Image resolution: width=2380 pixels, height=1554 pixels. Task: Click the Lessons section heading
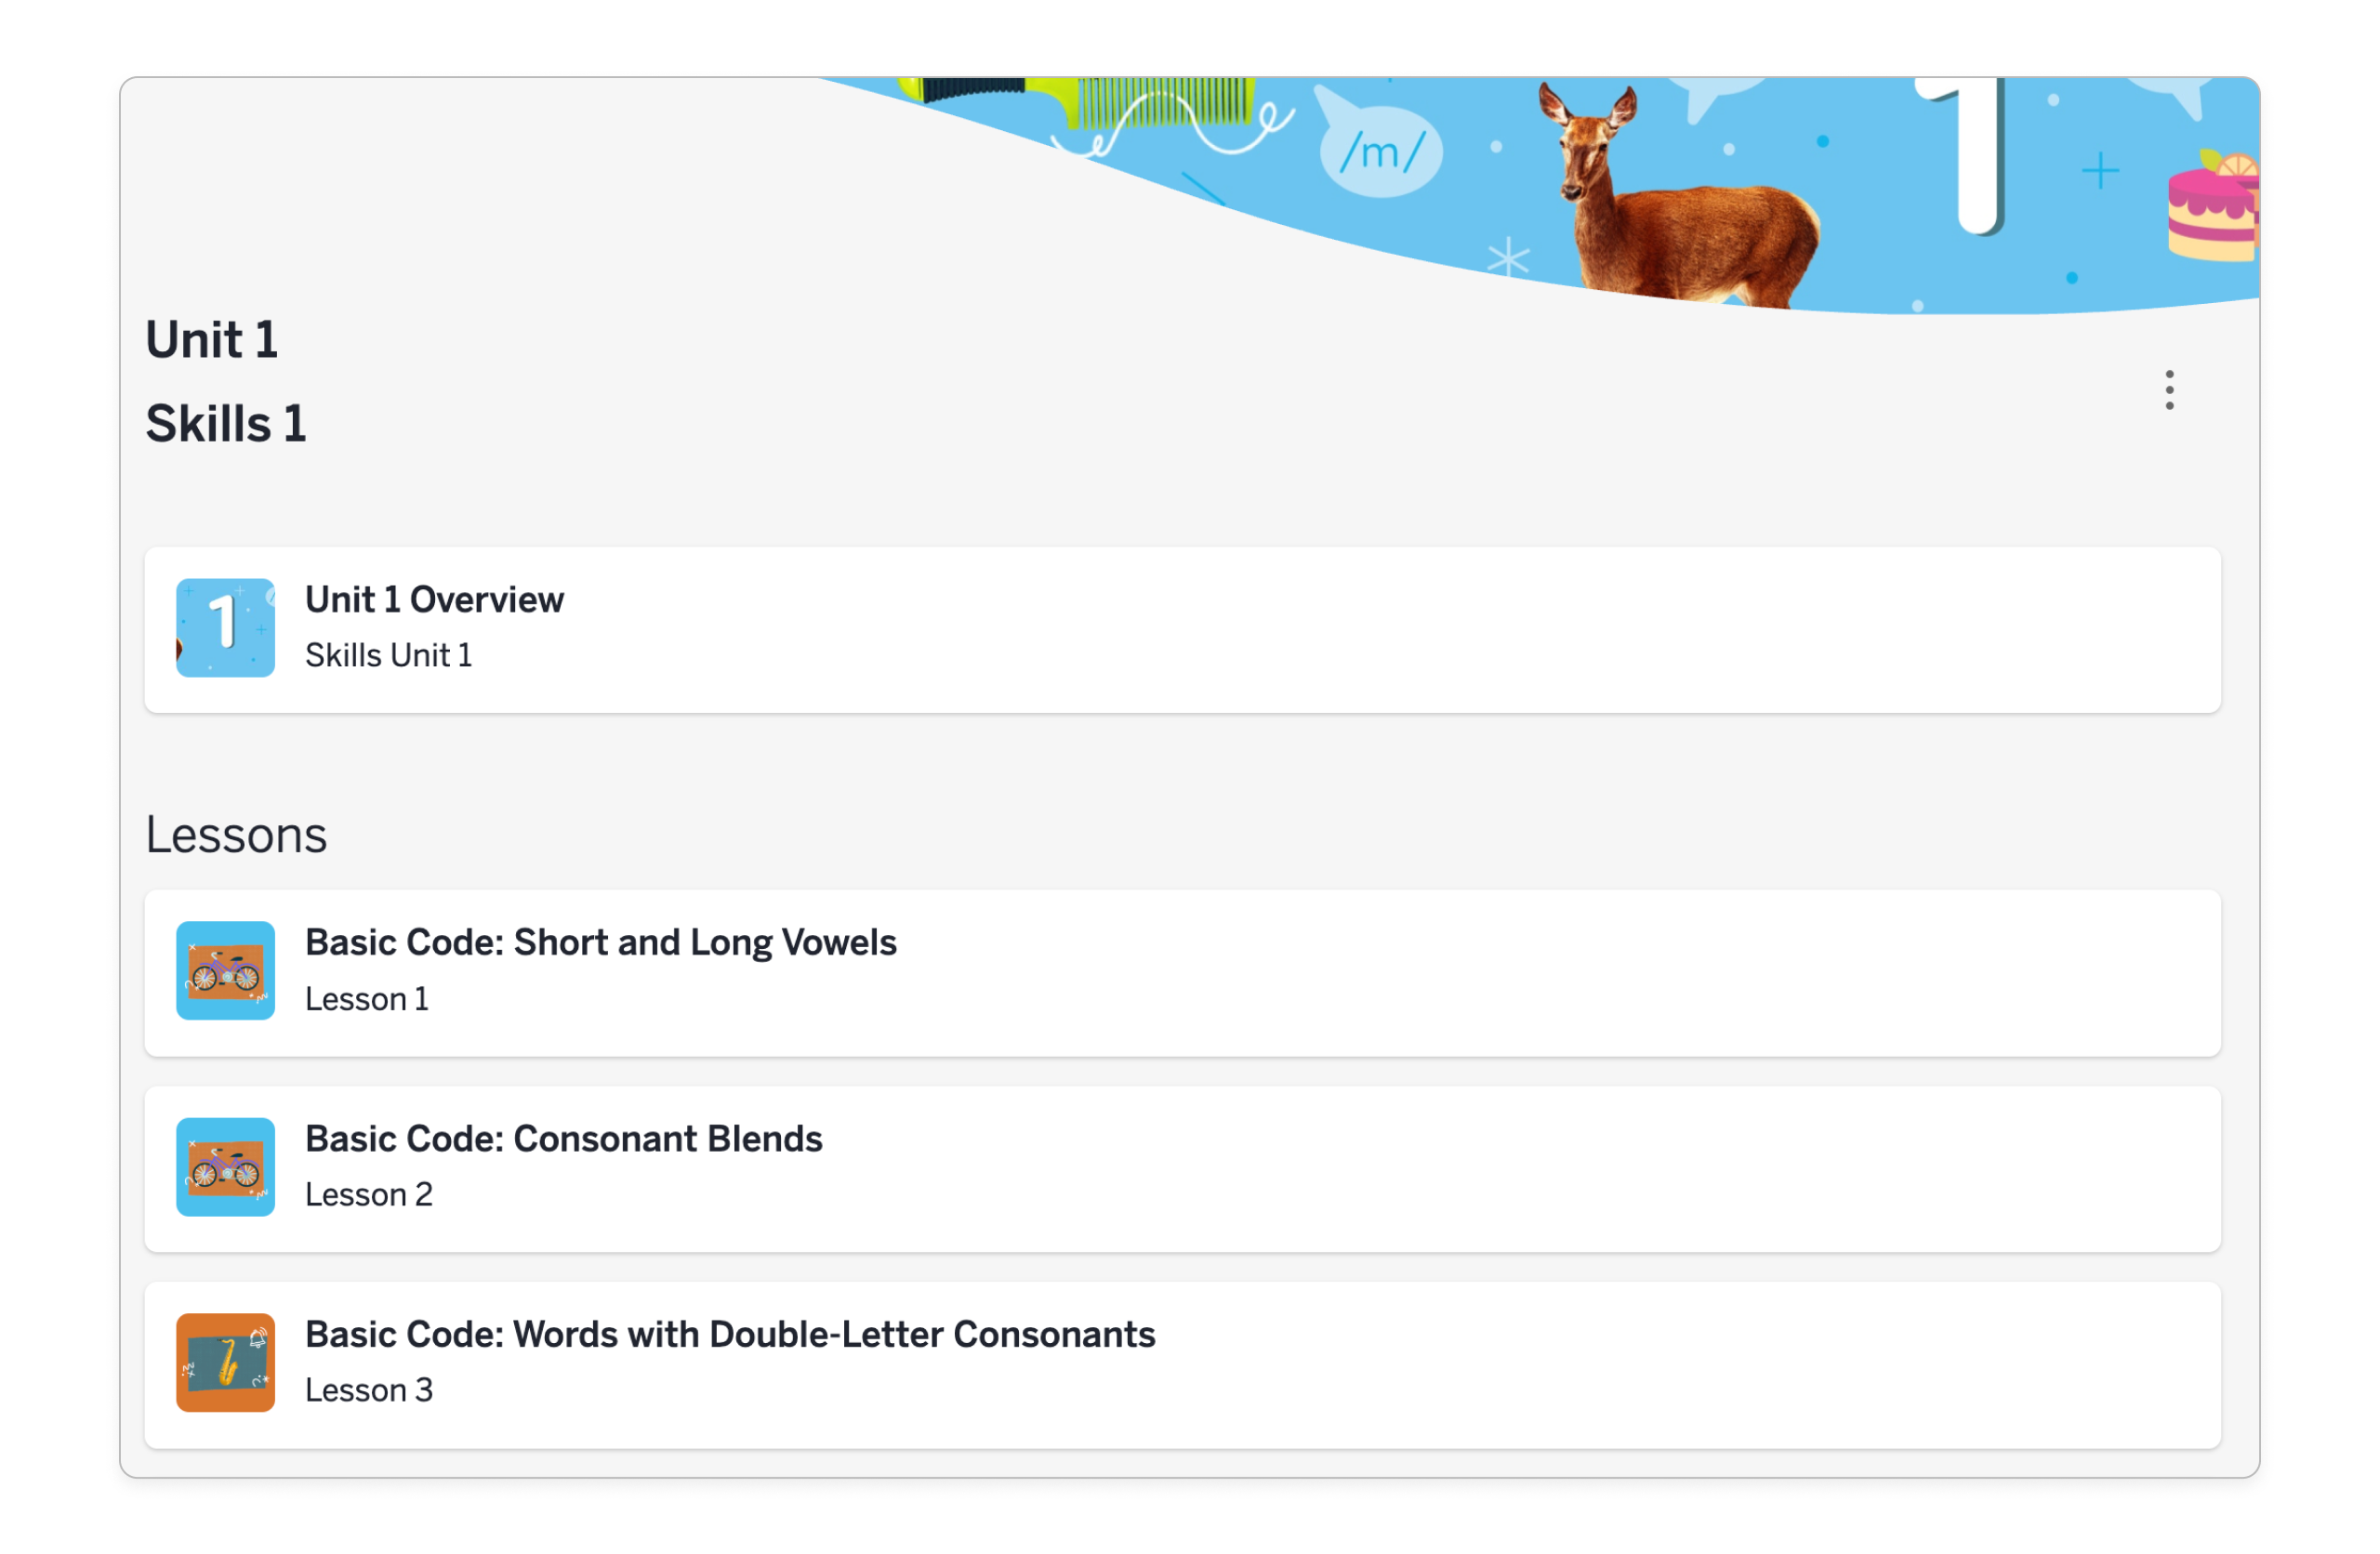tap(236, 835)
